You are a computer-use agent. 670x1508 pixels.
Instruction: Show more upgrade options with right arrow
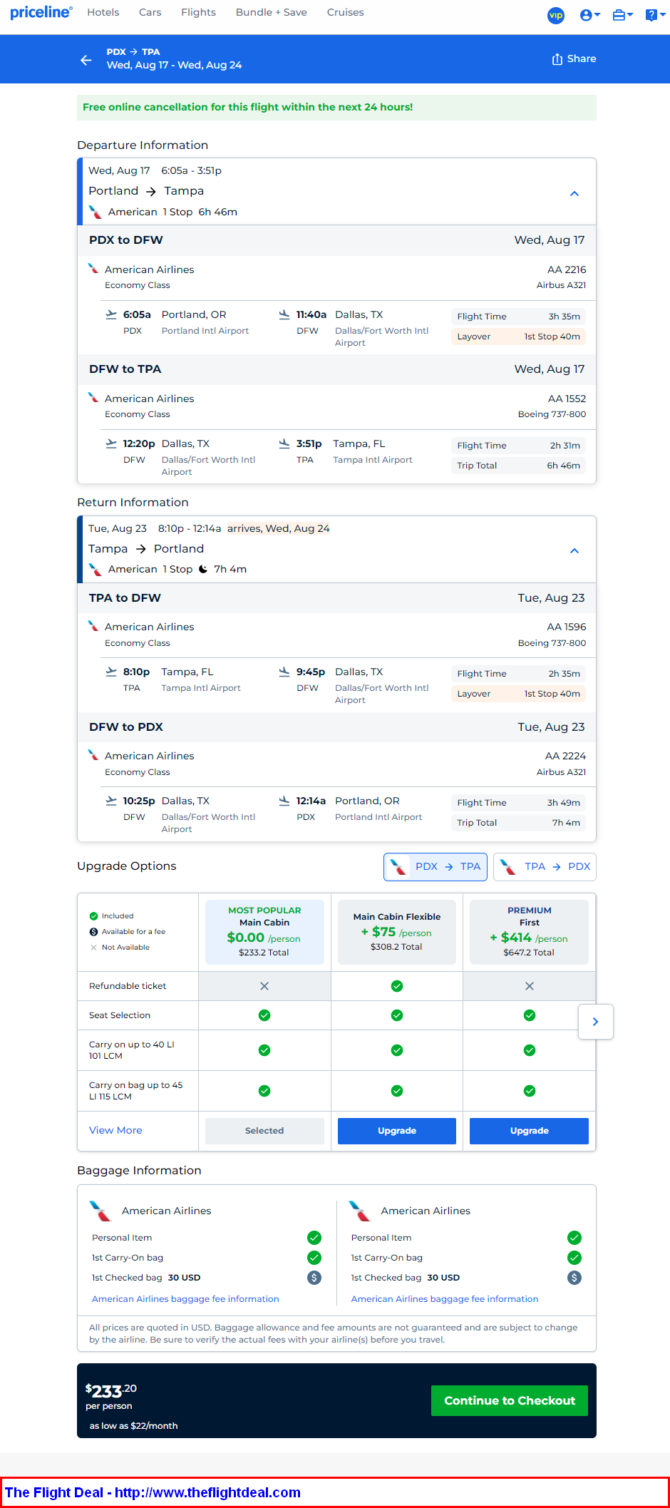(x=596, y=1022)
